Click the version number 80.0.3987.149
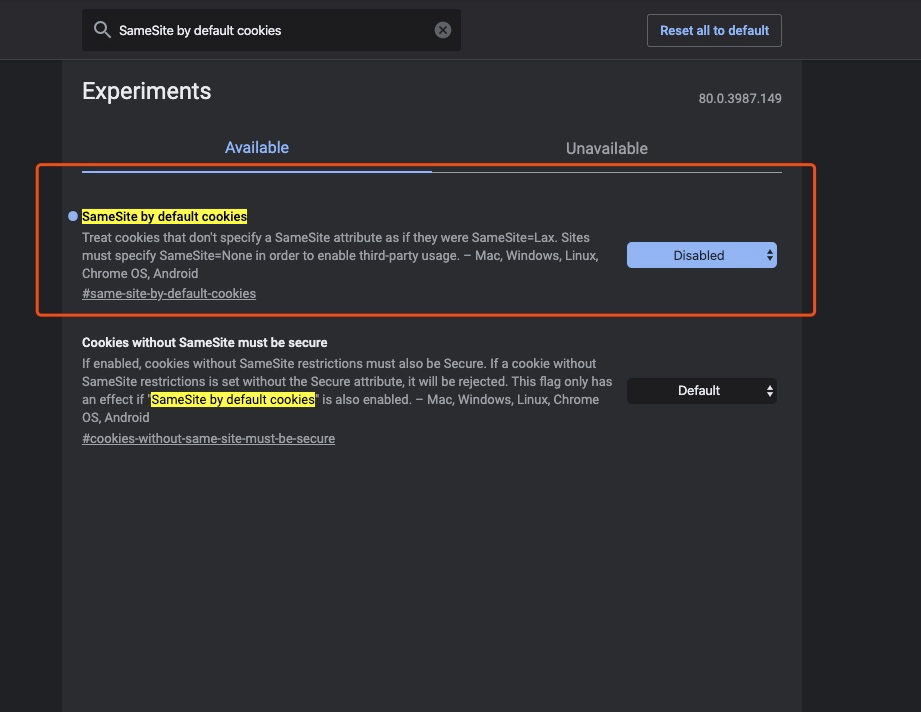 point(740,99)
